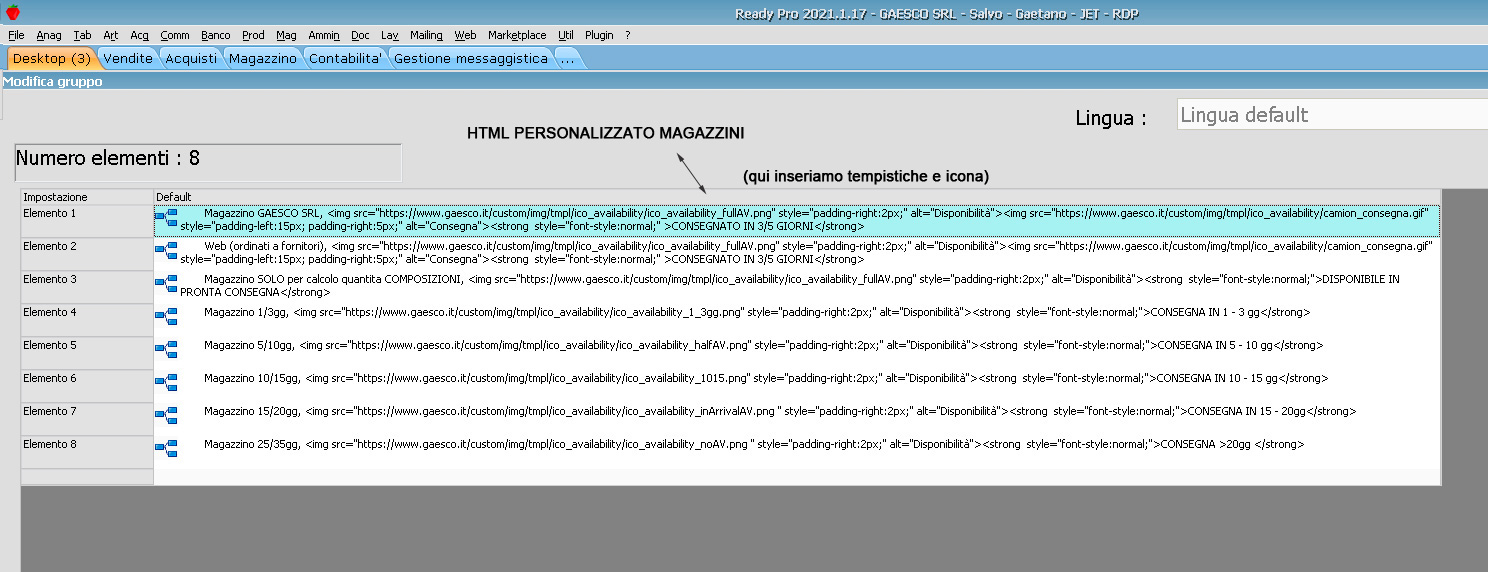Open the Util menu
Viewport: 1488px width, 572px height.
pos(567,35)
